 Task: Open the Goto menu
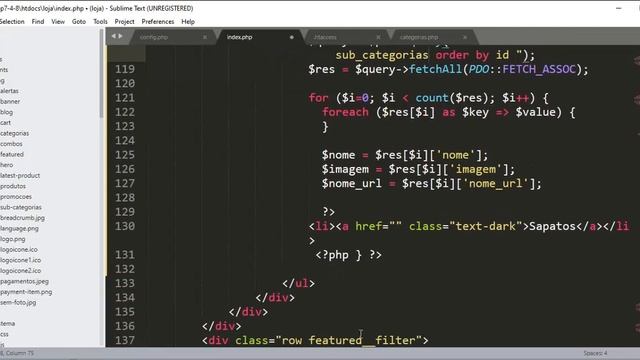[79, 22]
